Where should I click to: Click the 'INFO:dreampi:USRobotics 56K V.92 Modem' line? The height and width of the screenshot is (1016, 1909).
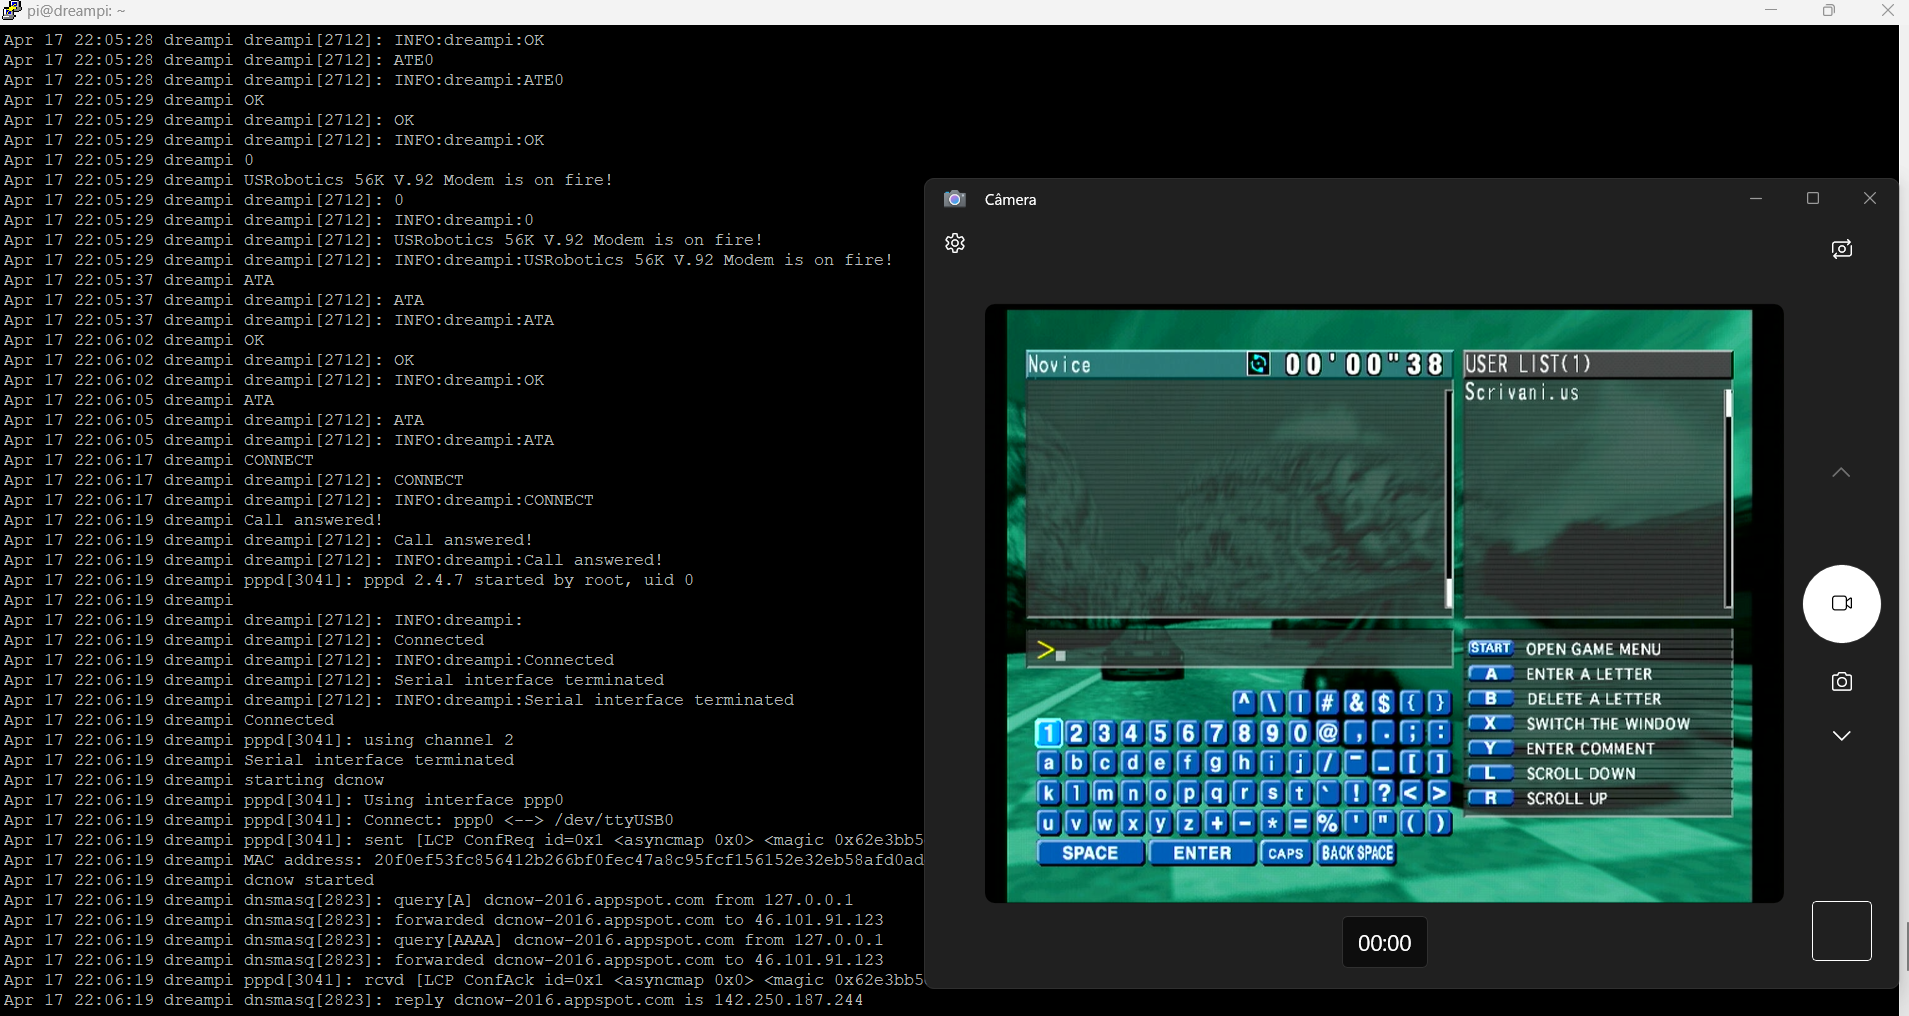449,260
